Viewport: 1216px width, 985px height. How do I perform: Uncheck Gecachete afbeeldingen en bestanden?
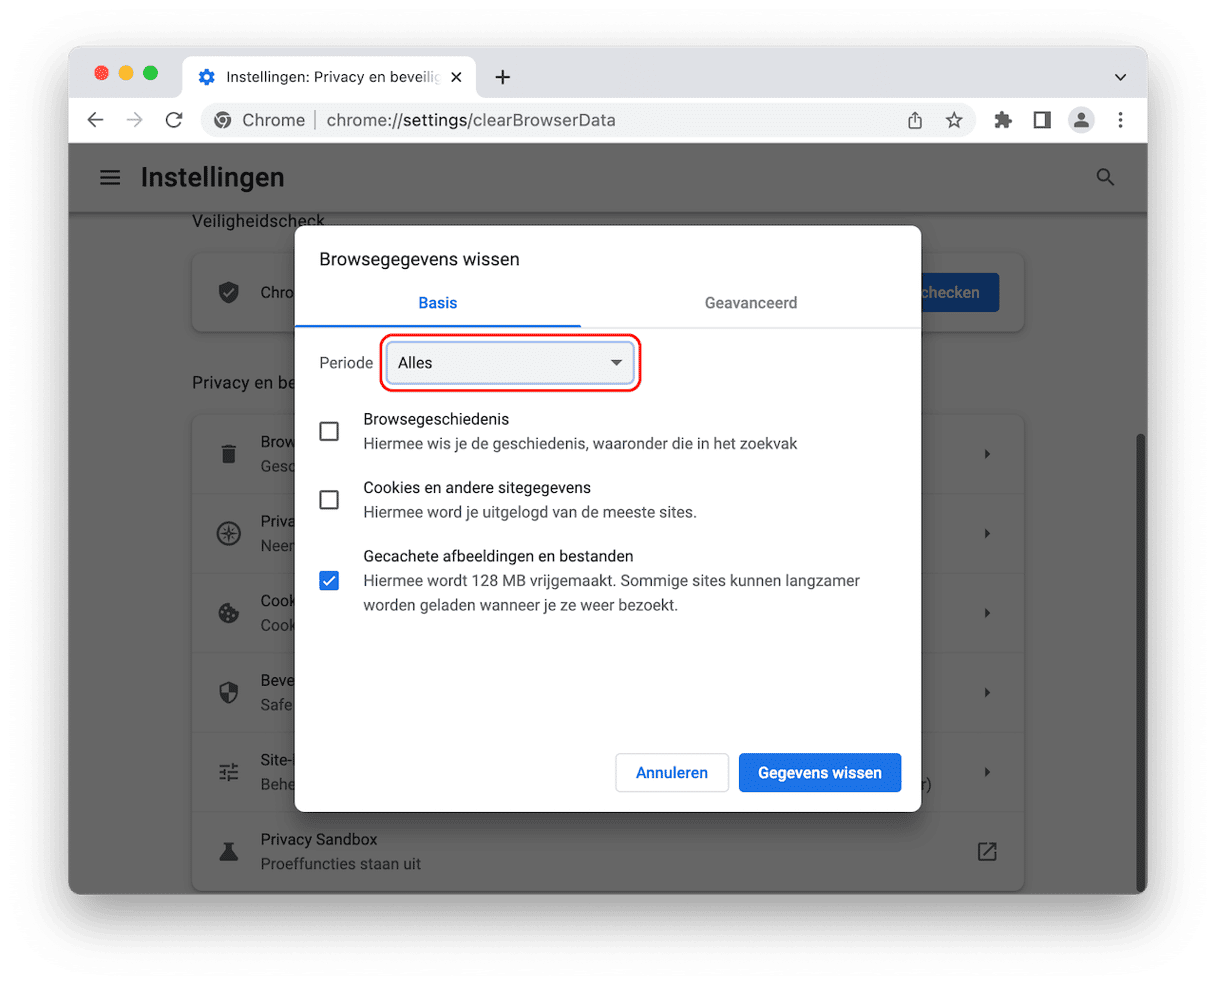(x=329, y=580)
